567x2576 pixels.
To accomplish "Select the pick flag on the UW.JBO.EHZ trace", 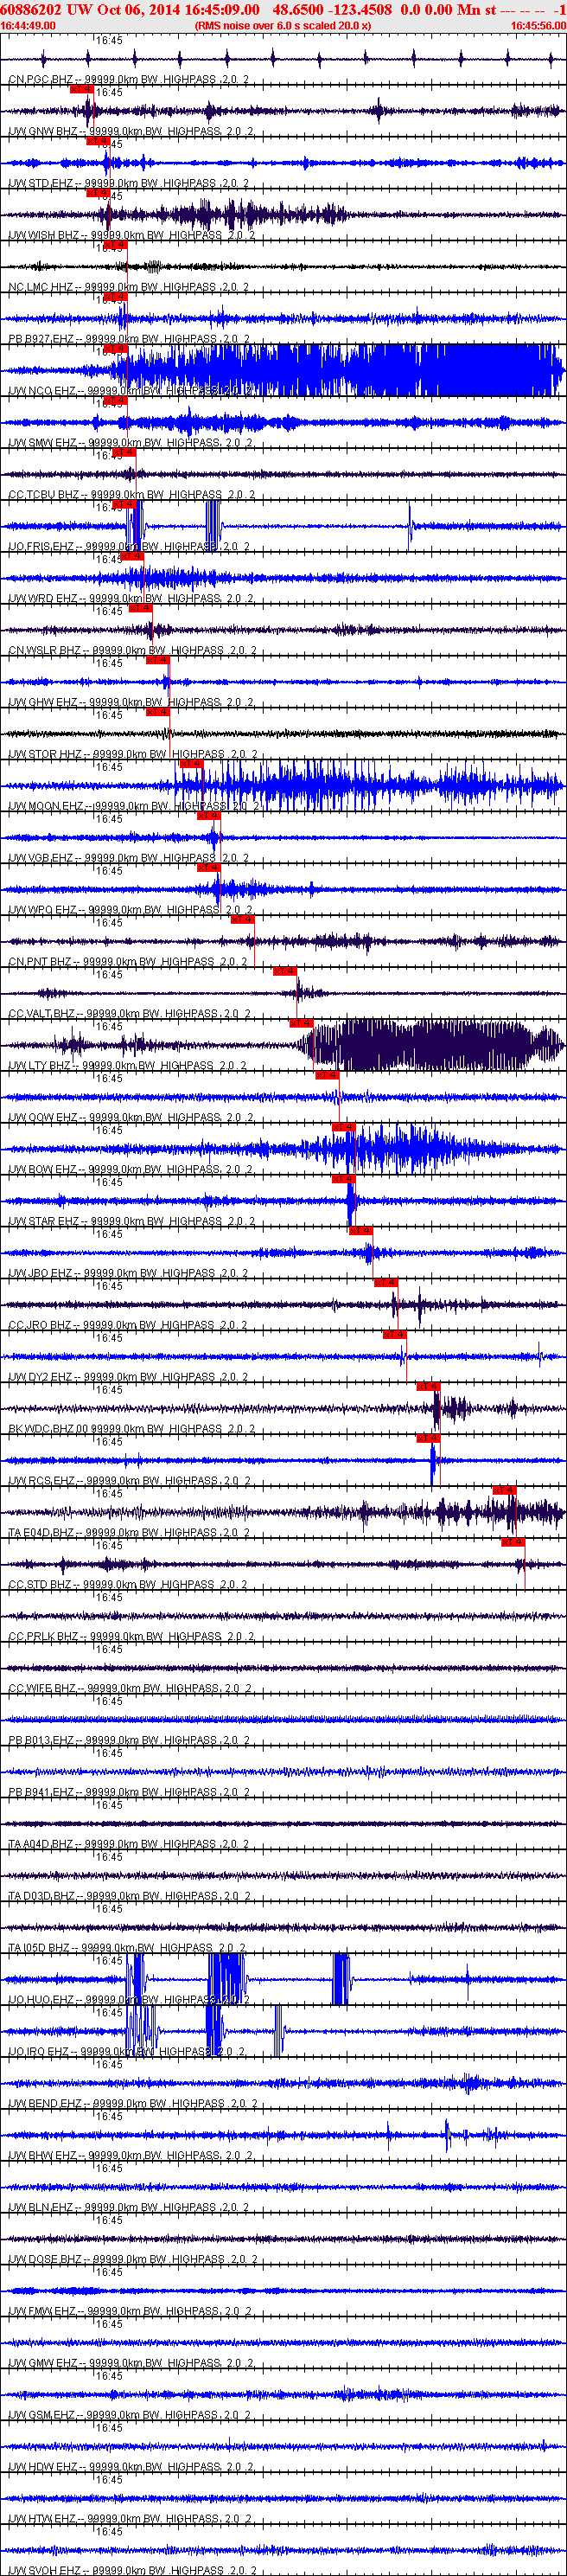I will tap(360, 1232).
